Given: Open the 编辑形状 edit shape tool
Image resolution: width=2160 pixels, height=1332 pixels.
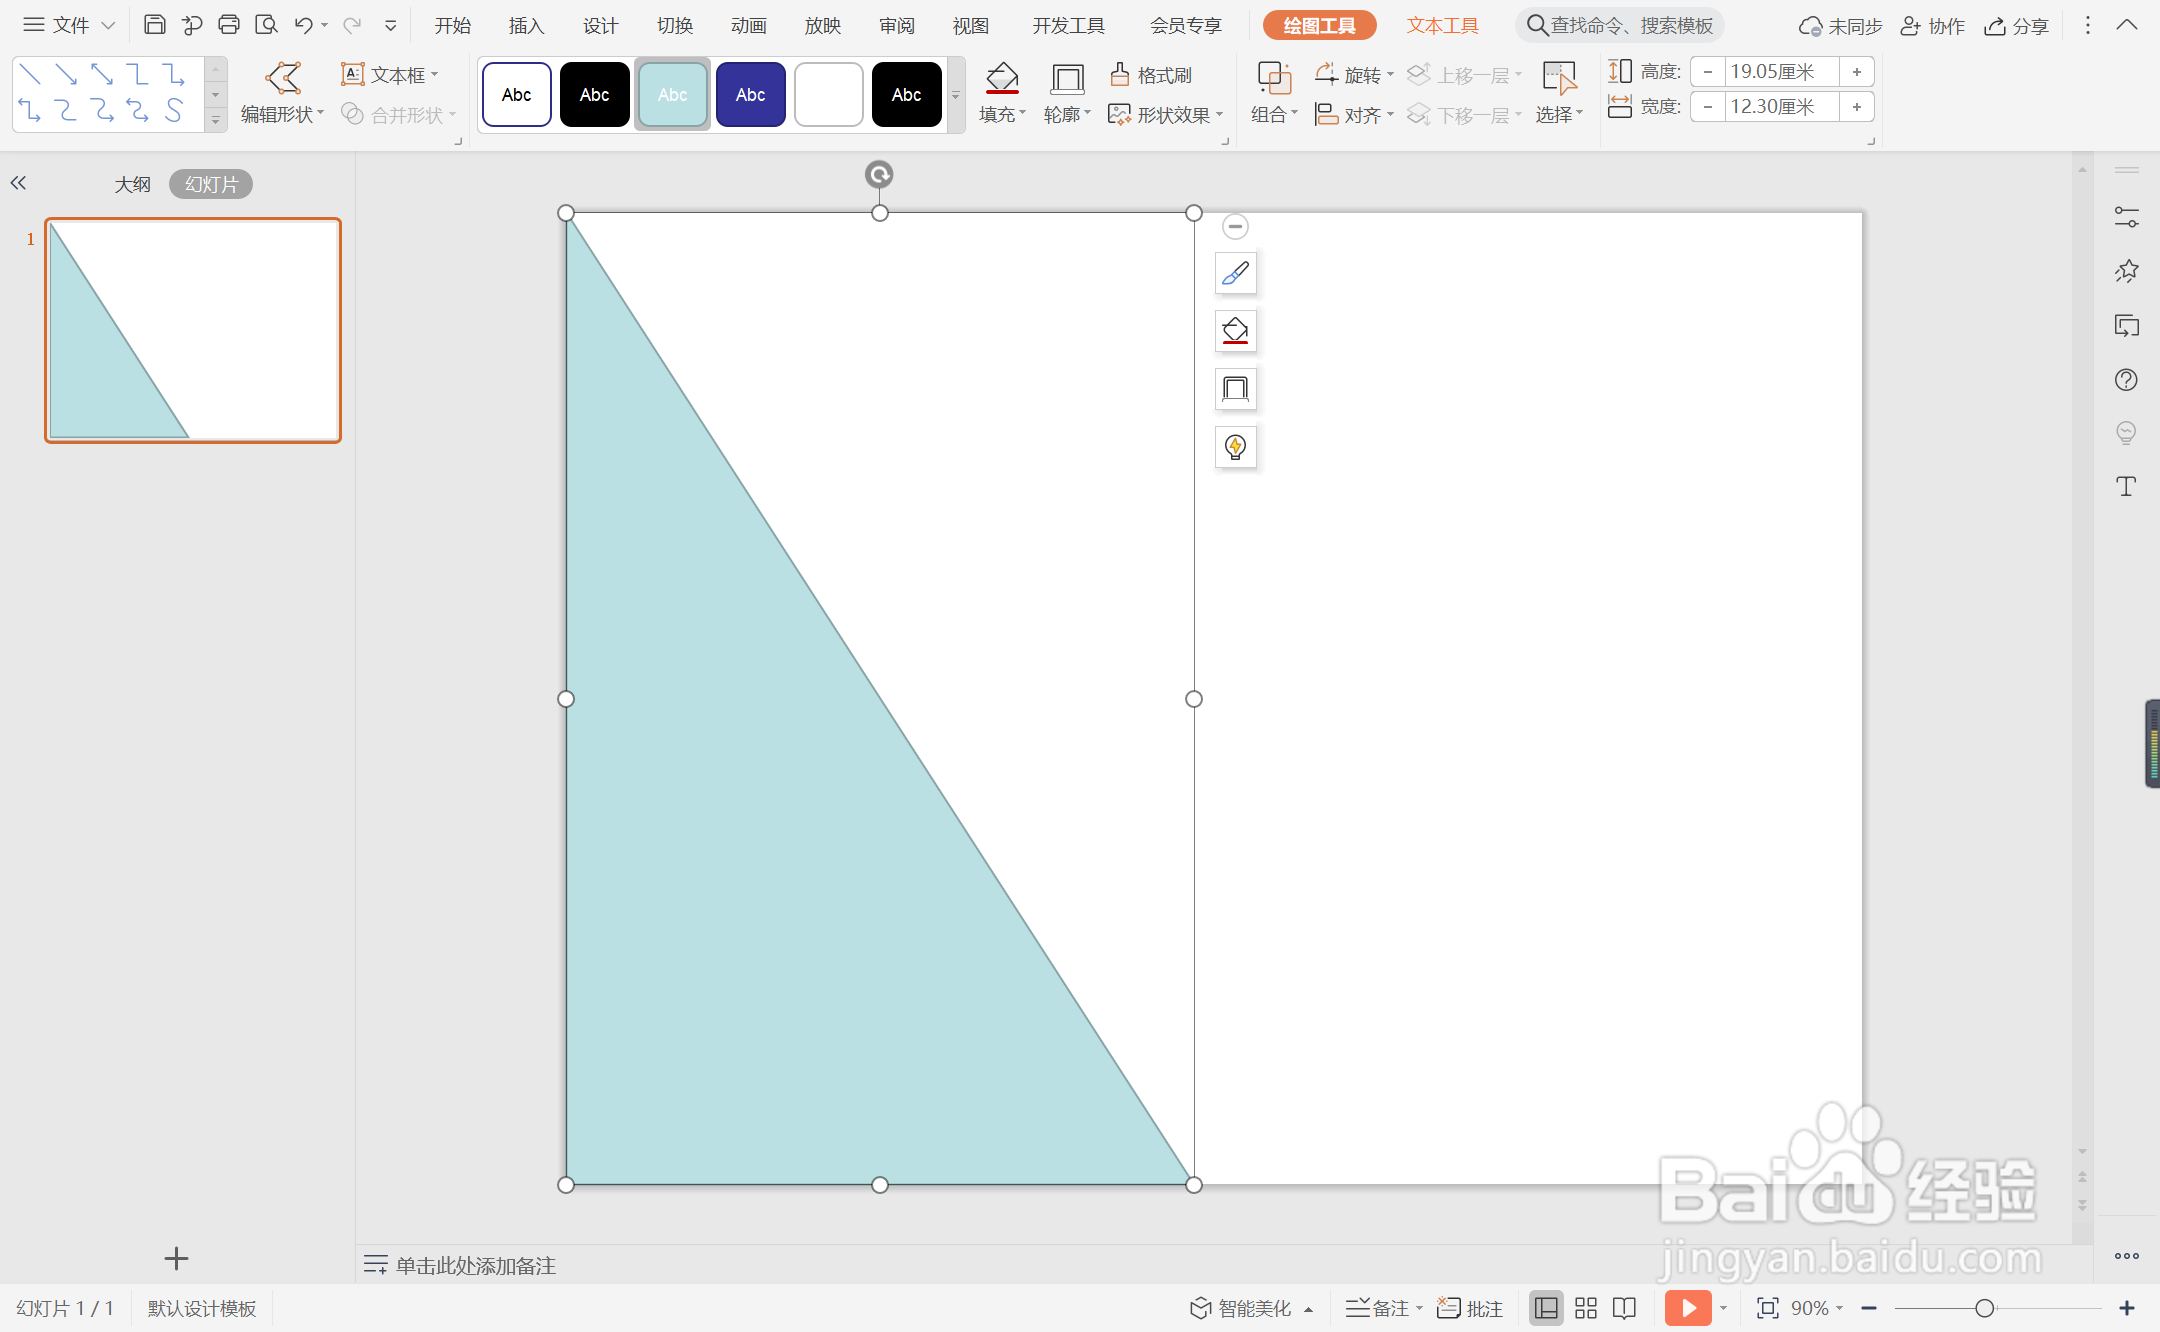Looking at the screenshot, I should pyautogui.click(x=282, y=93).
